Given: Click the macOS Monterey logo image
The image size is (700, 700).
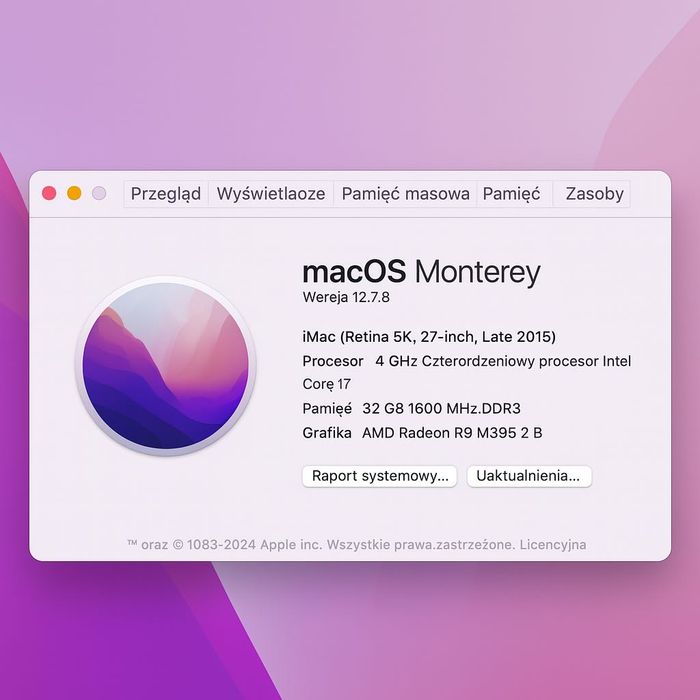Looking at the screenshot, I should 166,366.
